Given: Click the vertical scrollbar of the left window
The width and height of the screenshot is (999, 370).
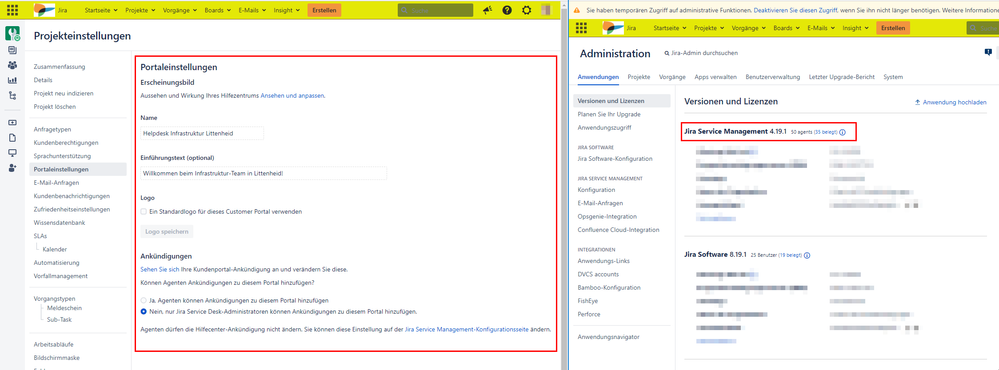Looking at the screenshot, I should coord(564,185).
